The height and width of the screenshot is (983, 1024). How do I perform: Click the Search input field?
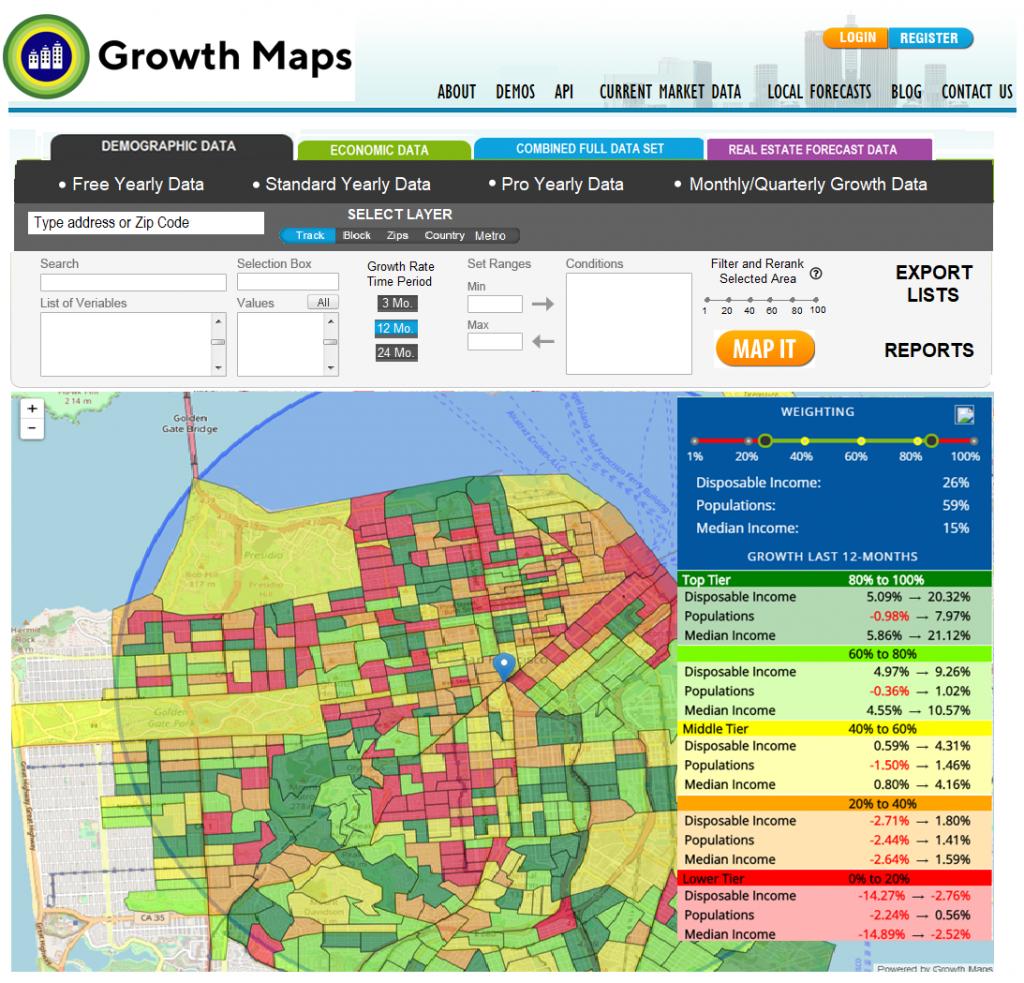tap(133, 283)
